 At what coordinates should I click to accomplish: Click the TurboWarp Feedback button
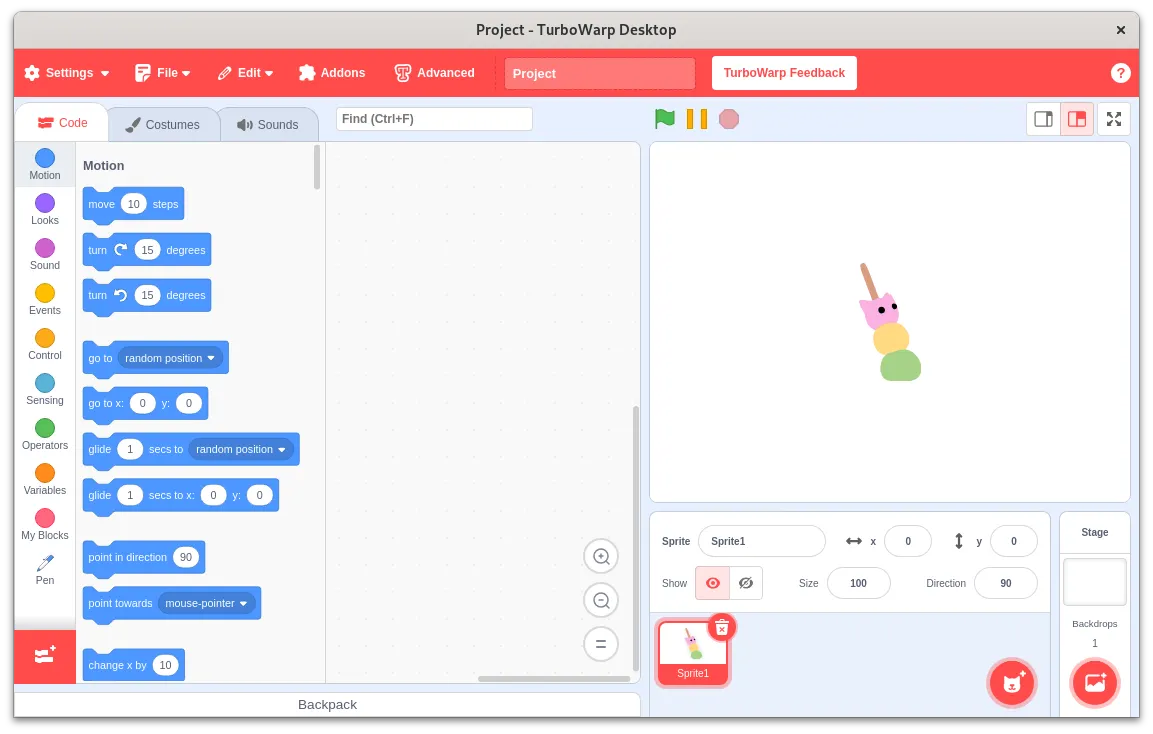784,73
